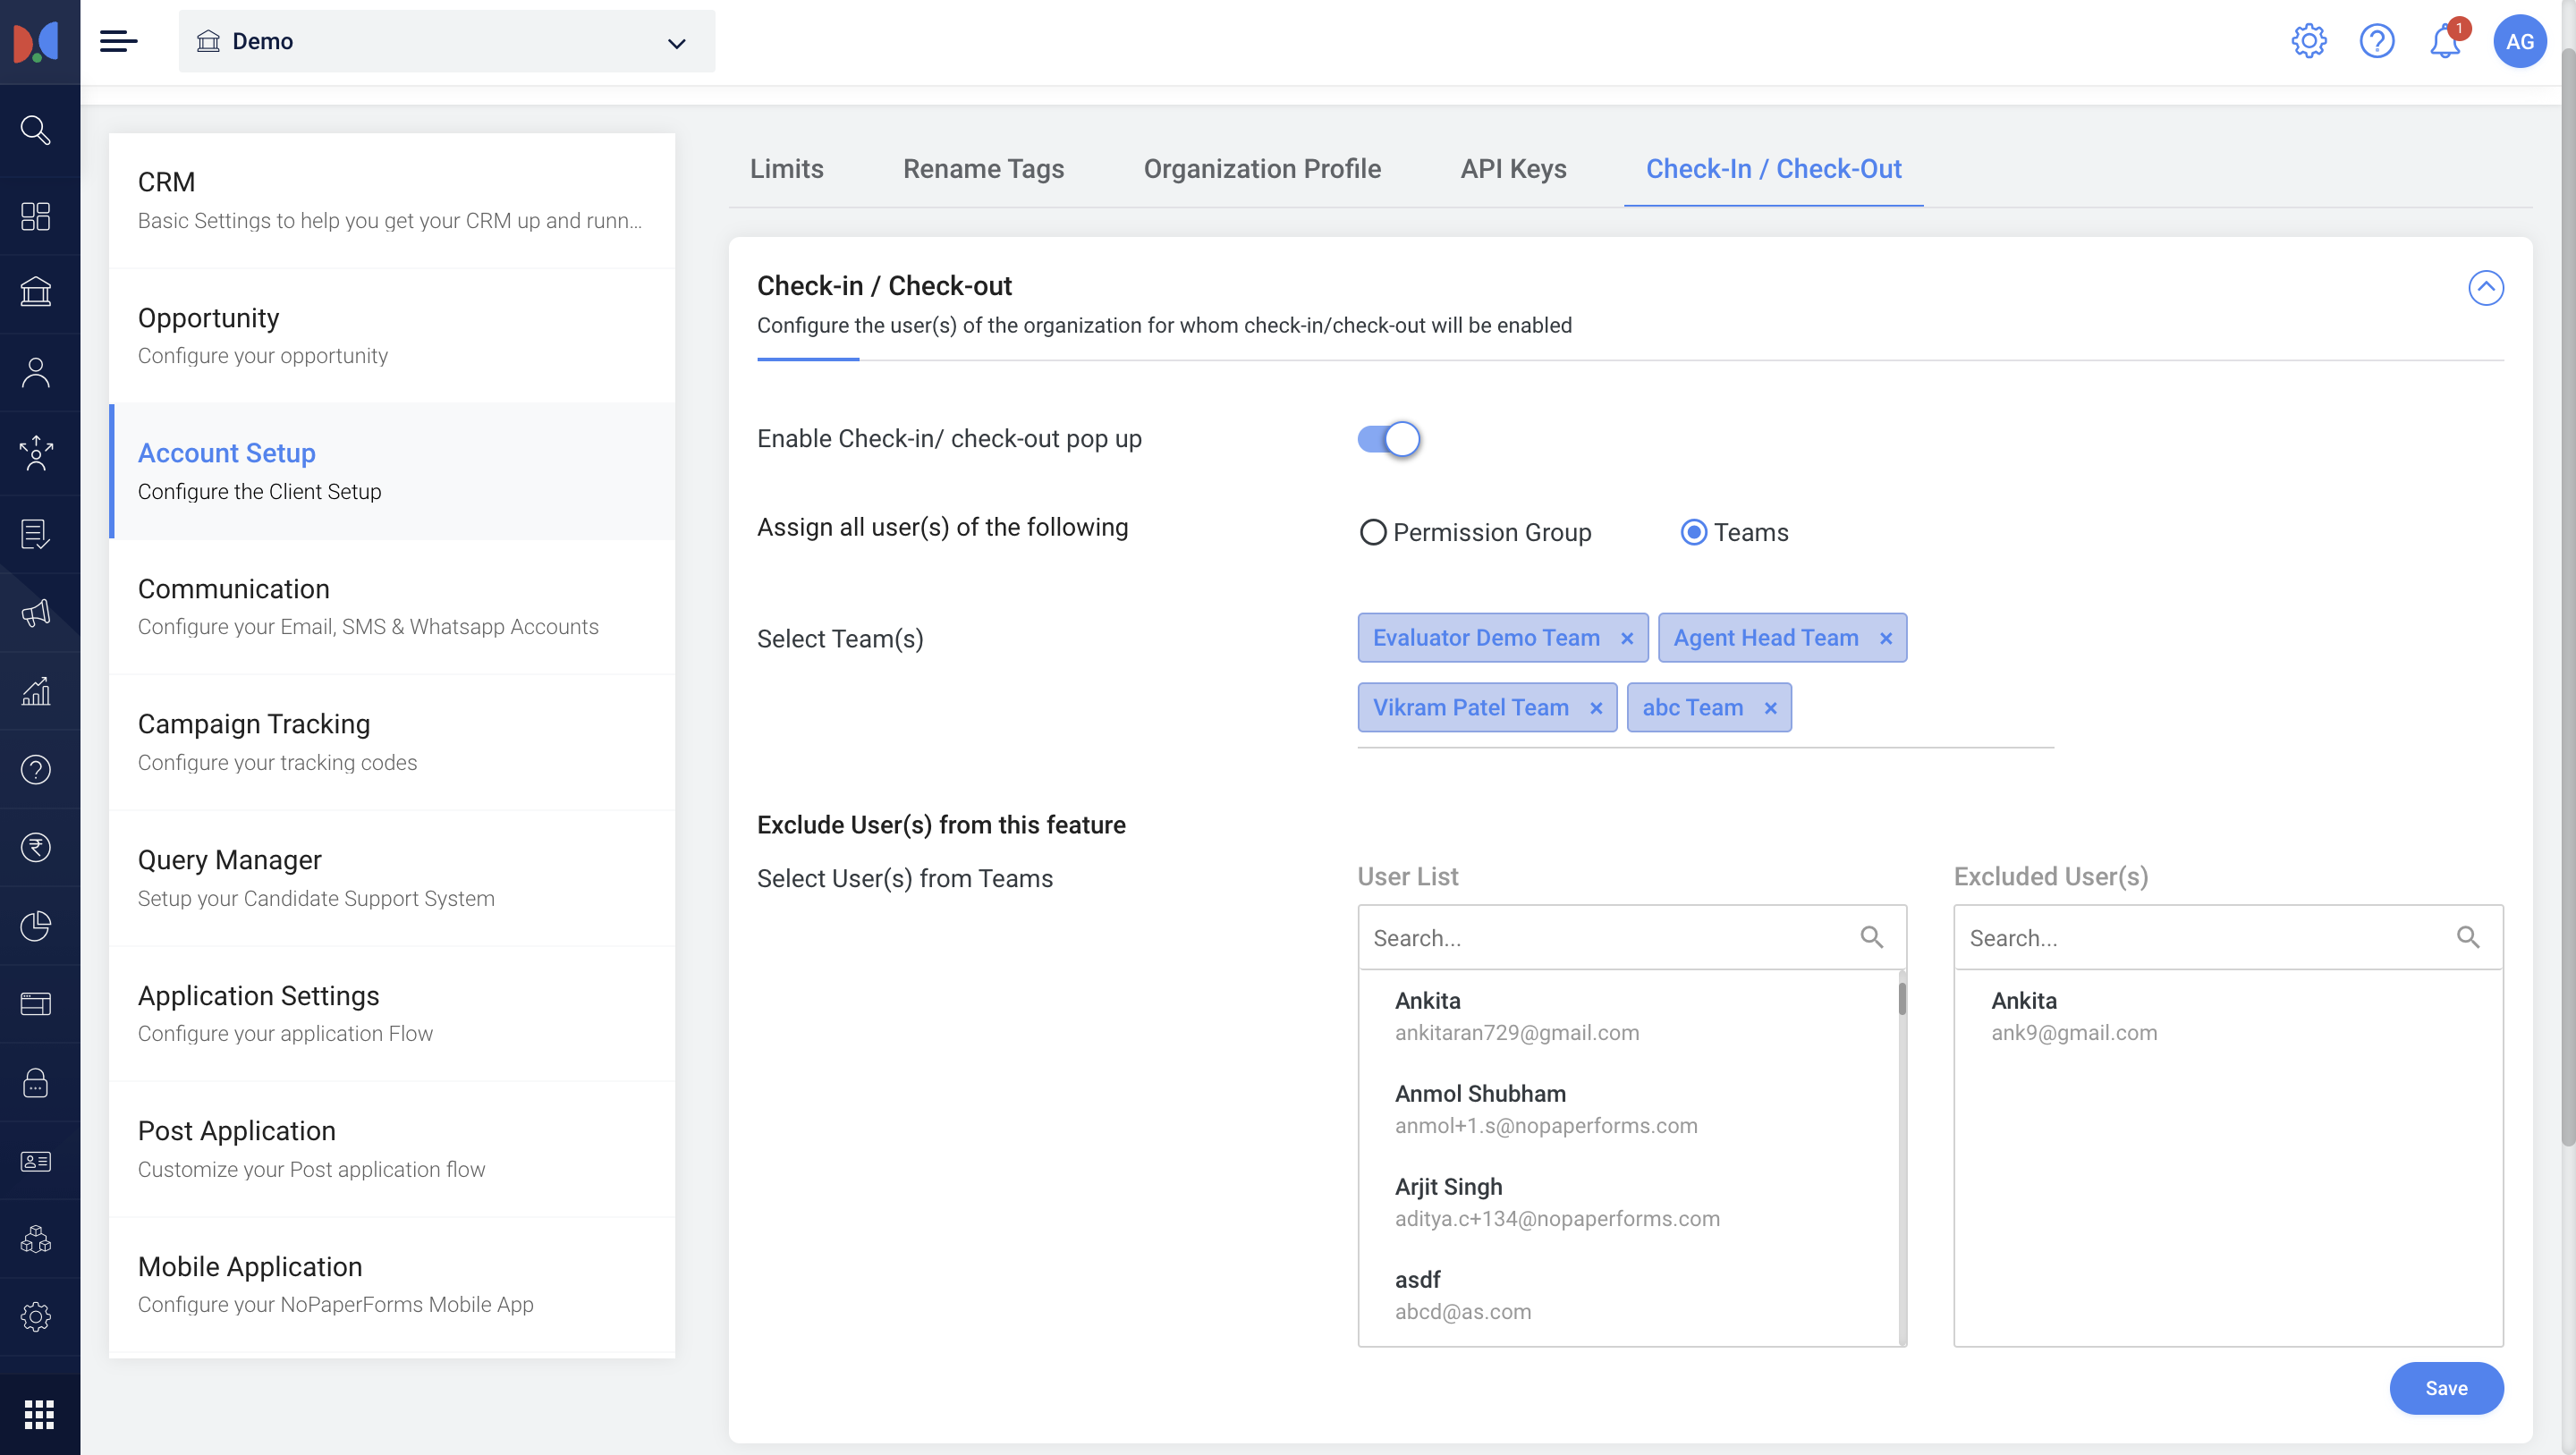This screenshot has height=1455, width=2576.
Task: Open the user profile icon in sidebar
Action: coord(36,372)
